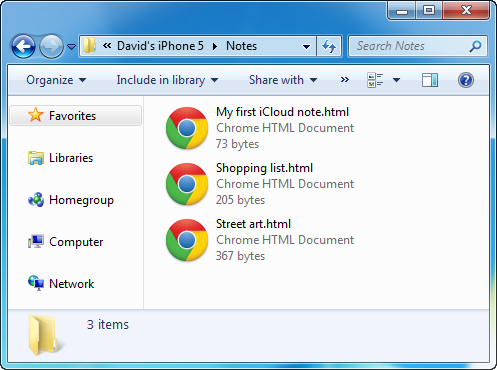
Task: Open the view options dropdown arrow
Action: 396,80
